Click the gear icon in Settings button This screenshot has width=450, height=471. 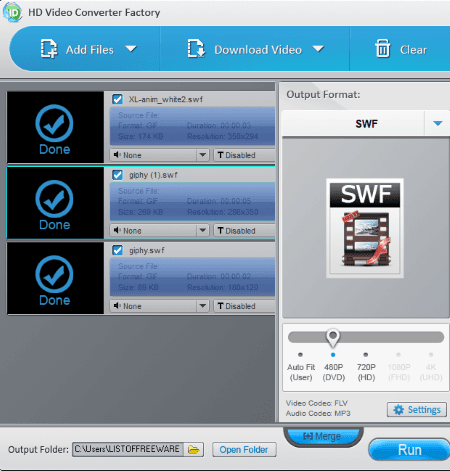click(398, 410)
